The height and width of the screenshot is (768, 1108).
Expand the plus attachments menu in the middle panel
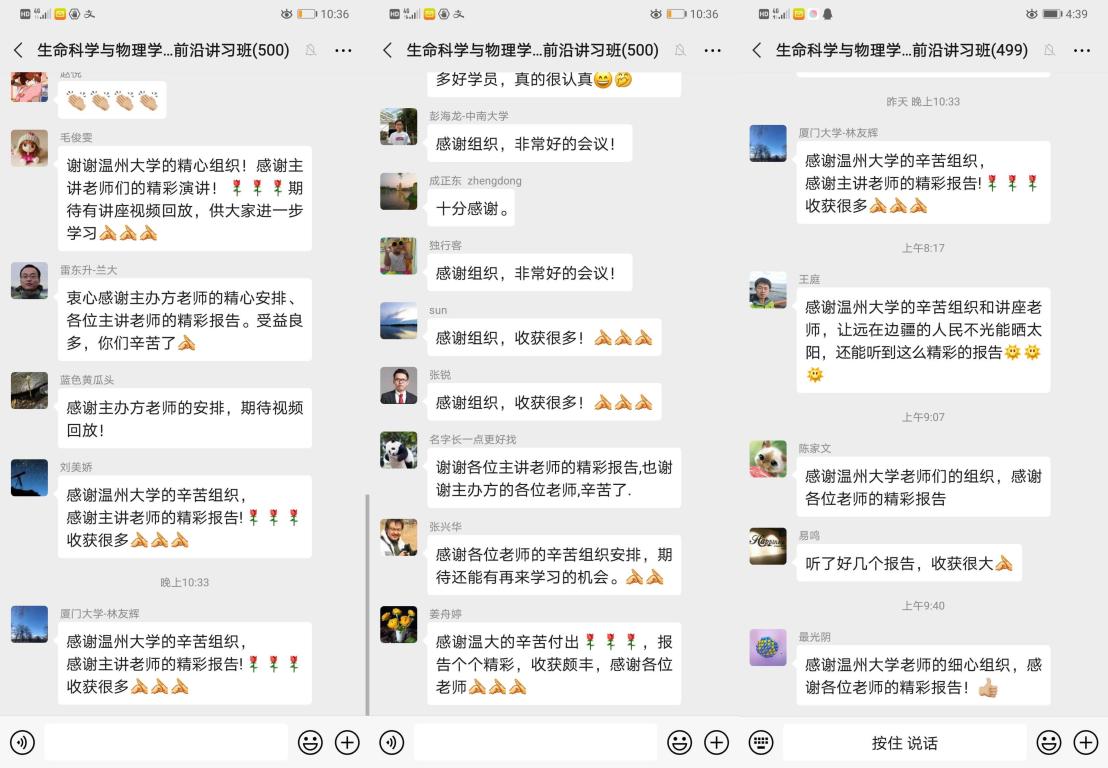tap(716, 742)
